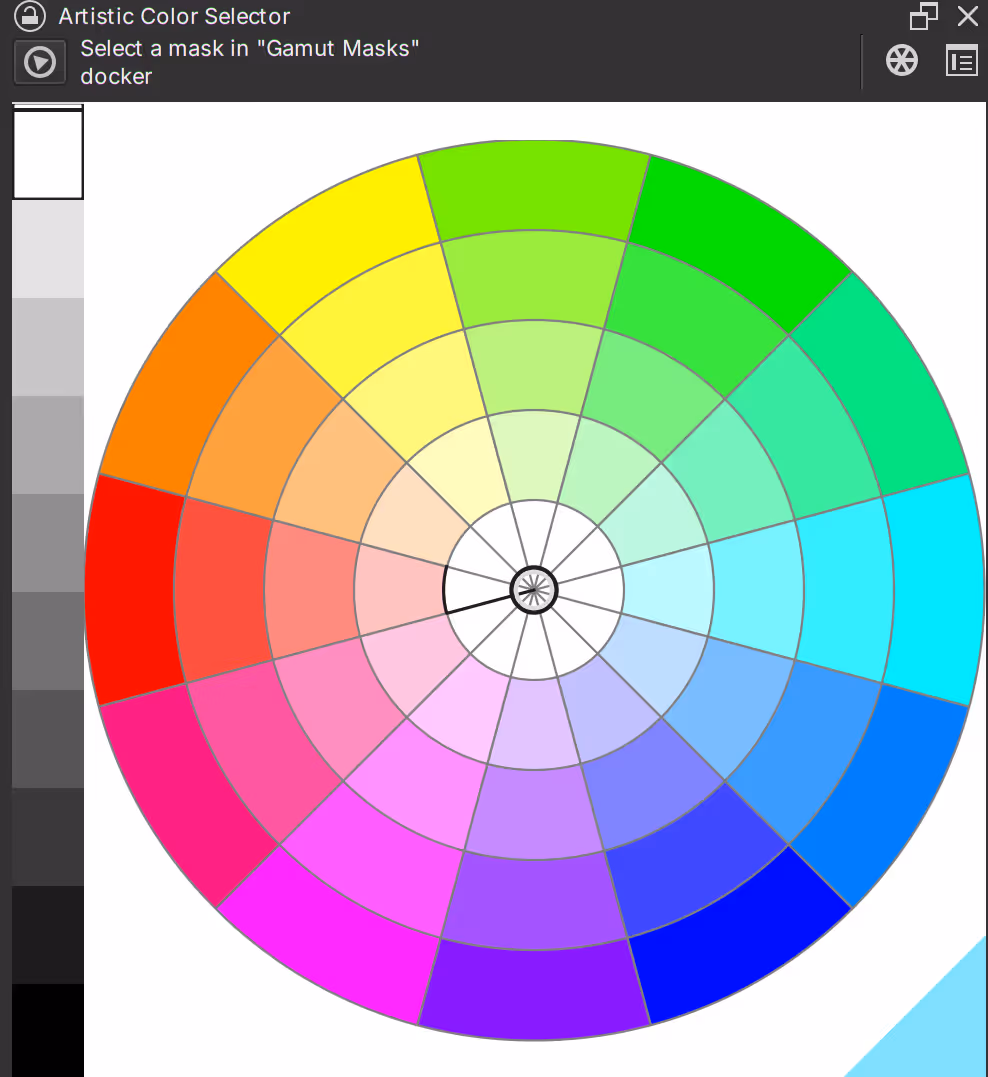Open the selector settings list icon
The image size is (988, 1077).
tap(961, 61)
